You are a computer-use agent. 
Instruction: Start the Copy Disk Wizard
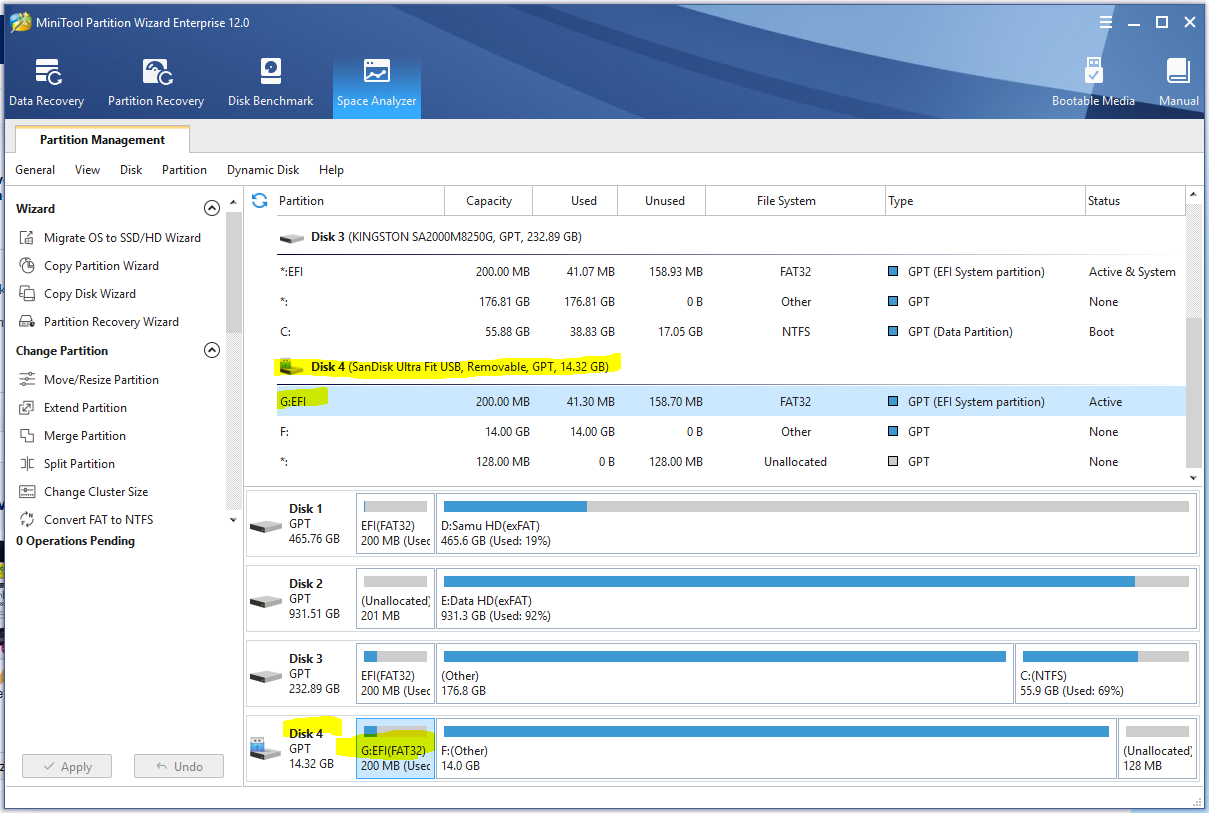click(x=76, y=294)
